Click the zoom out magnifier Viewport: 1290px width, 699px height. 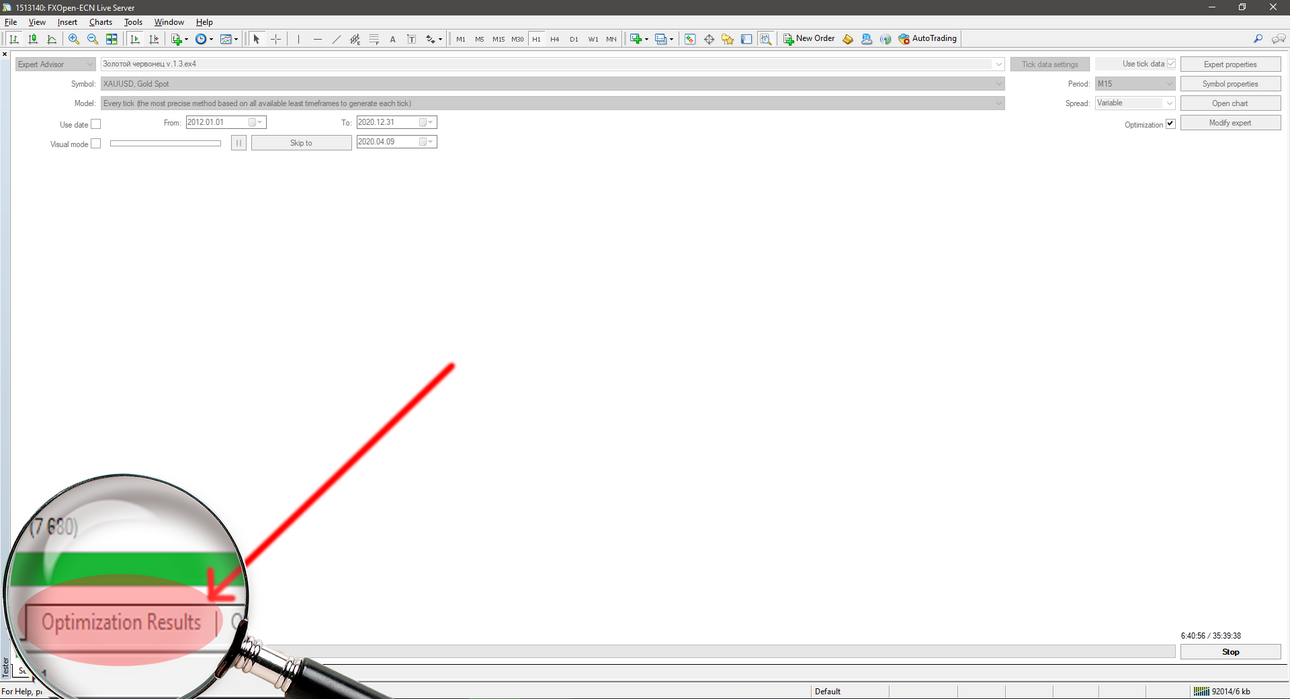click(x=93, y=39)
